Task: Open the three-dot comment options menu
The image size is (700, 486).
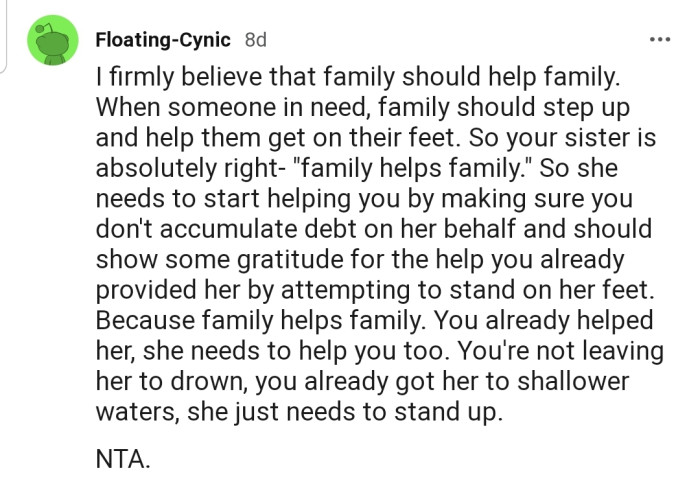Action: point(659,40)
